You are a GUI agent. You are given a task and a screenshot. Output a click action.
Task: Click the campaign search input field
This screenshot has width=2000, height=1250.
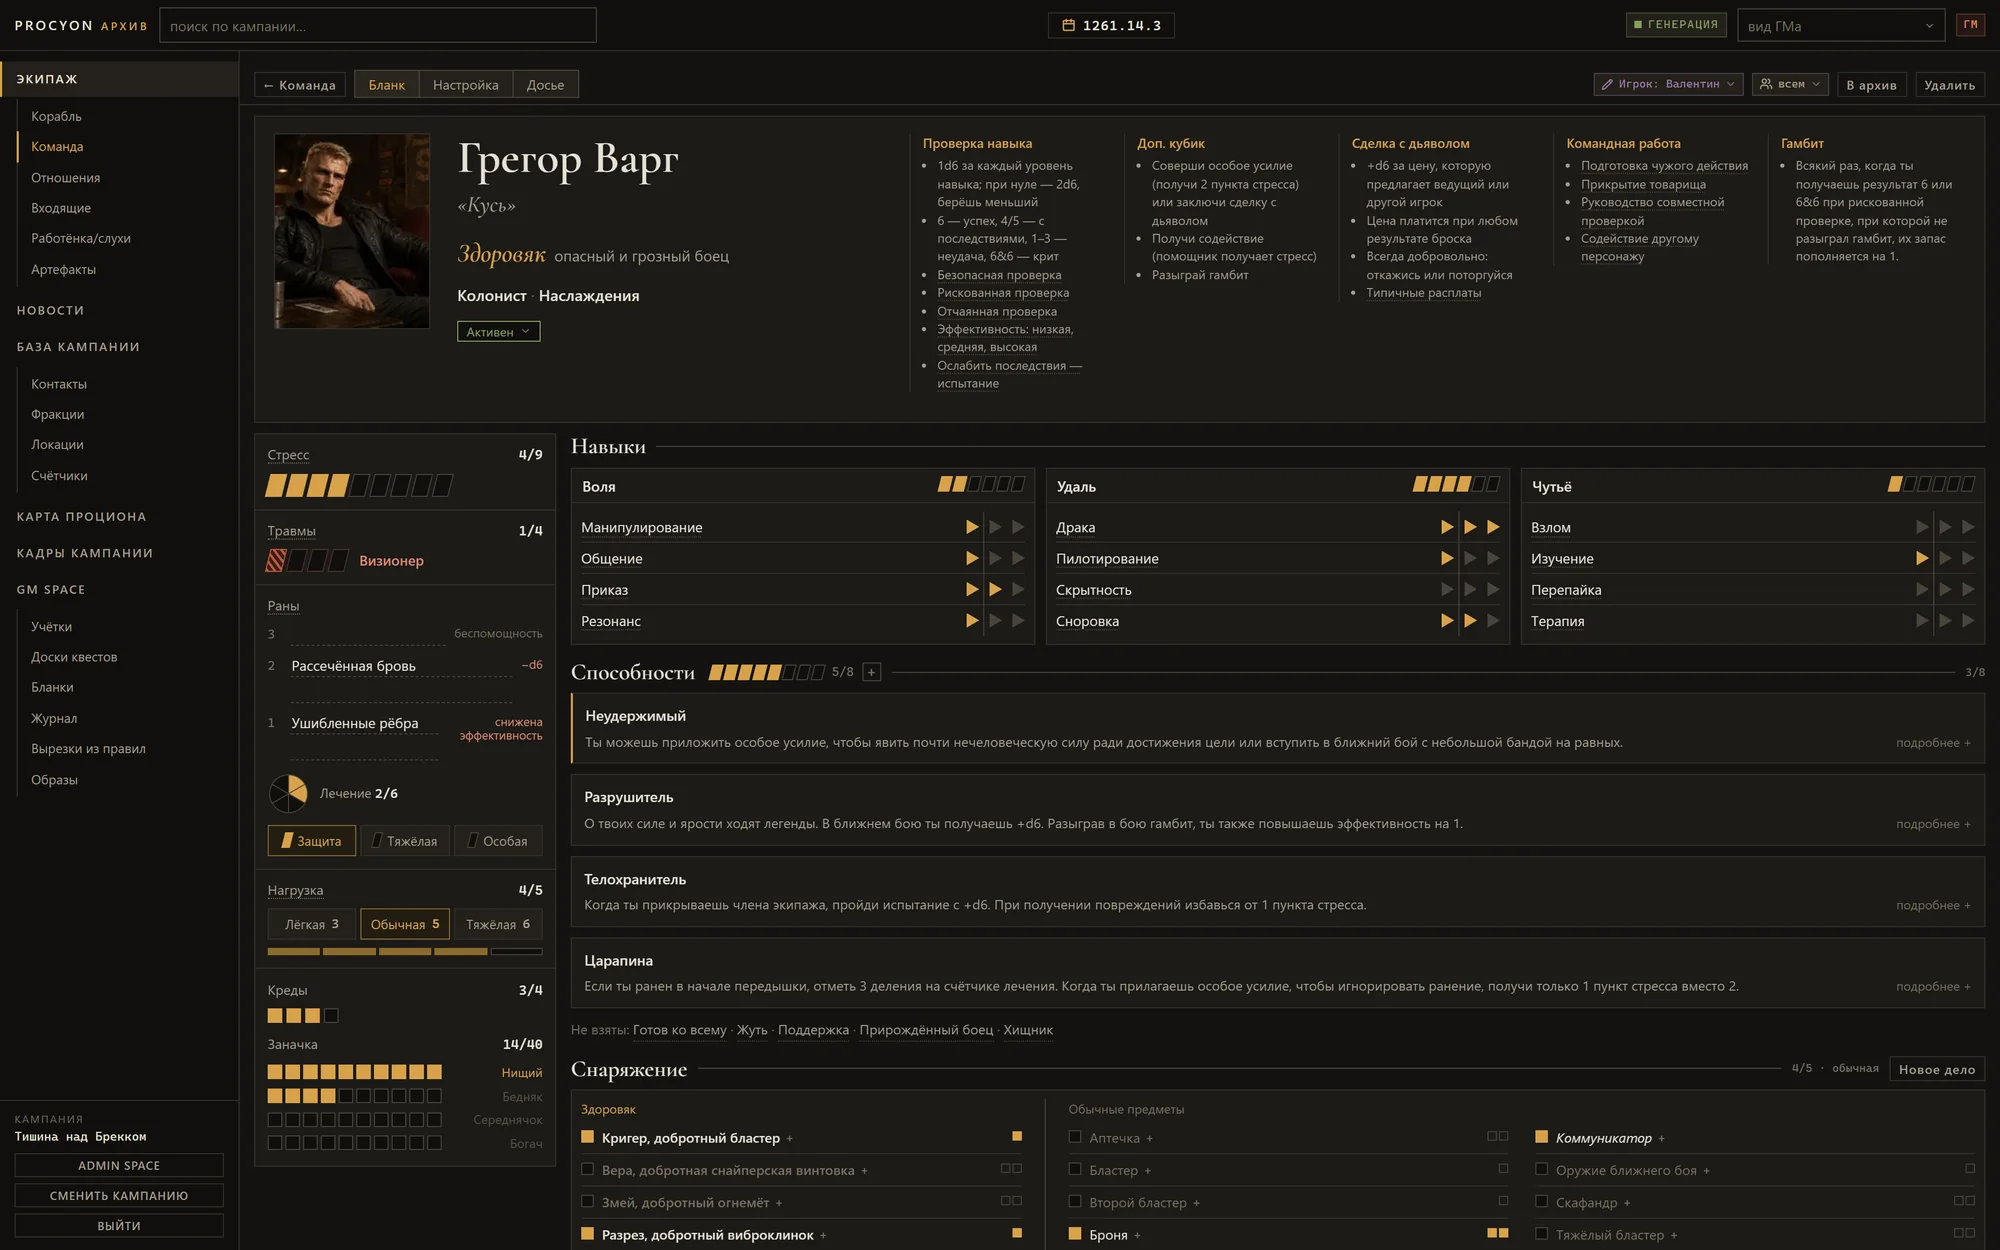(x=378, y=26)
